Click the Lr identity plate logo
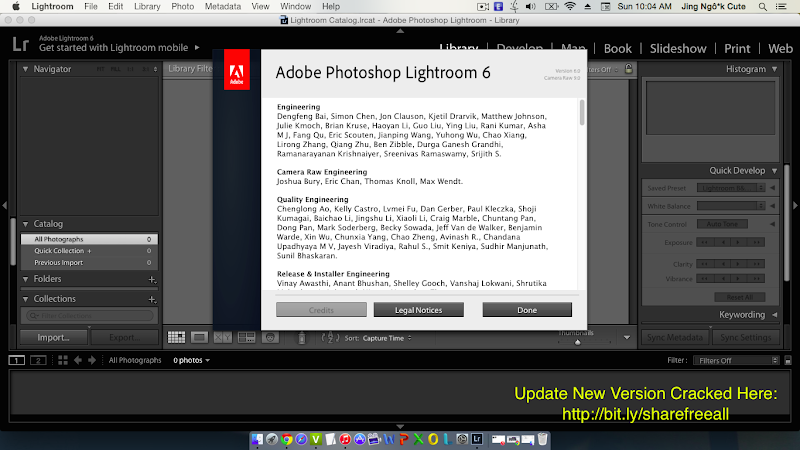800x450 pixels. pos(20,44)
